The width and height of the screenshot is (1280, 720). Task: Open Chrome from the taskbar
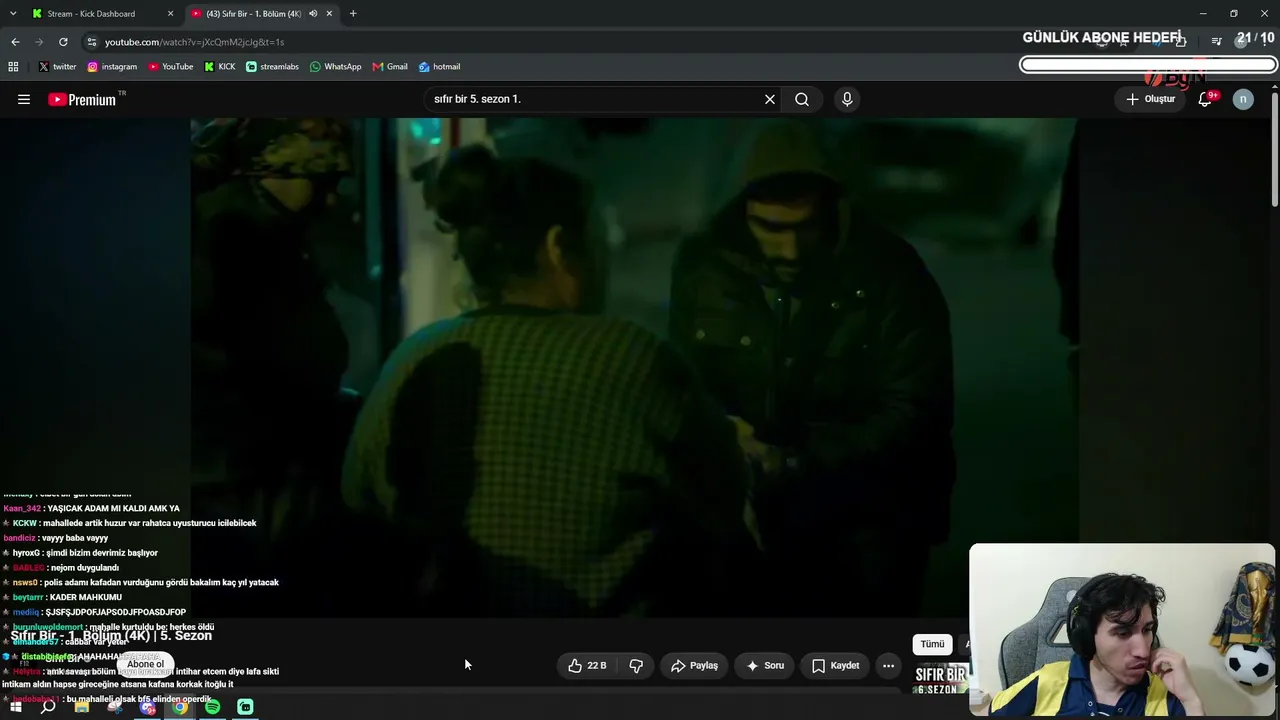(x=180, y=707)
